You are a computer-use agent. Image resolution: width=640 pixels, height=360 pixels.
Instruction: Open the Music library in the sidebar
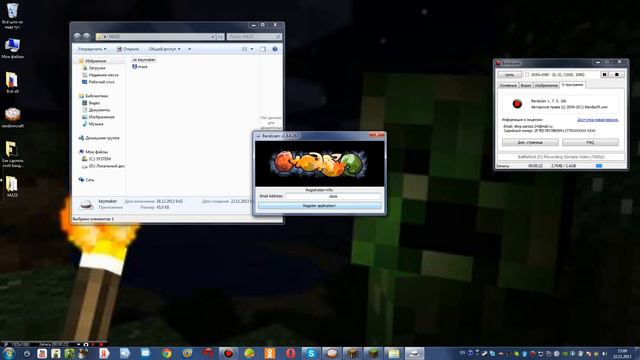93,124
